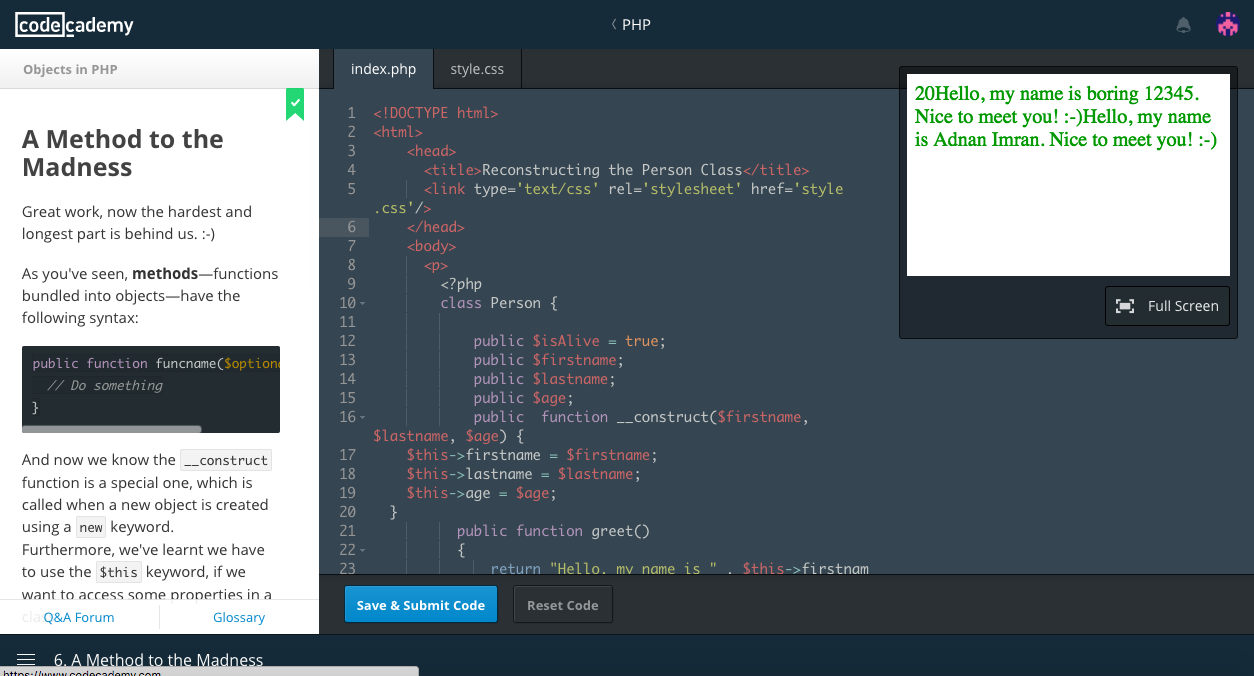Collapse the code fold at line 22

(x=362, y=550)
